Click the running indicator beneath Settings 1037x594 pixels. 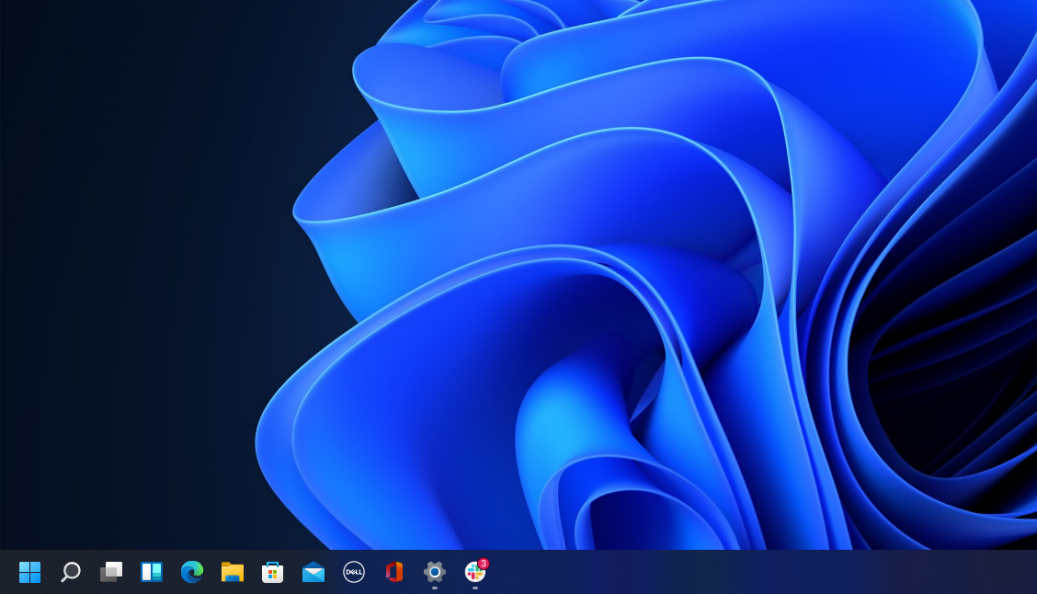434,588
